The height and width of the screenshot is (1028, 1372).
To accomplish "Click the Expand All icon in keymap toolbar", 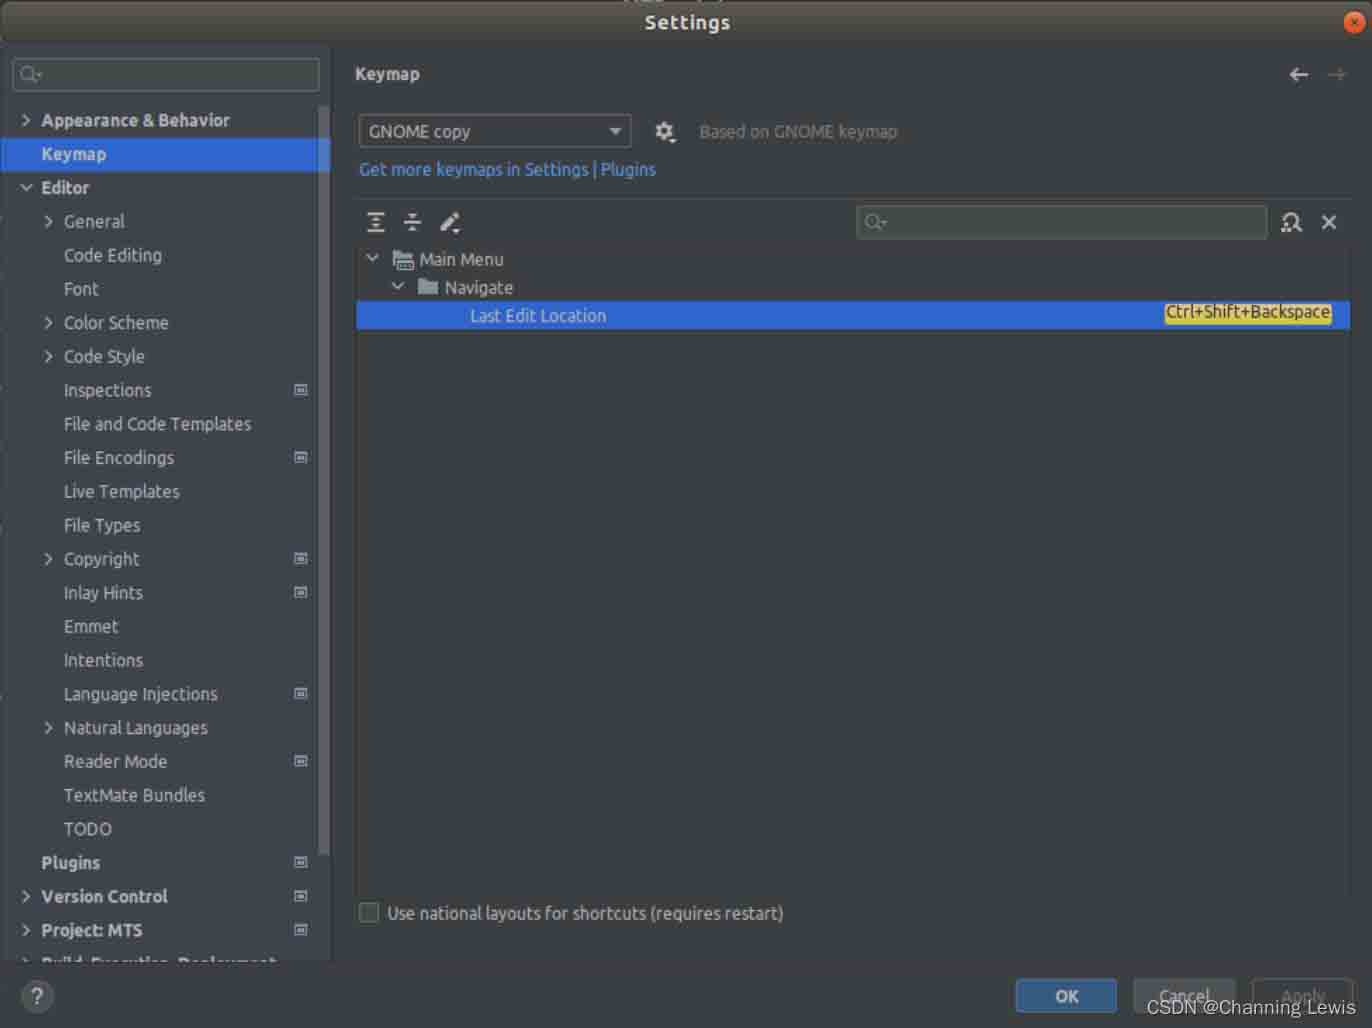I will click(x=376, y=222).
